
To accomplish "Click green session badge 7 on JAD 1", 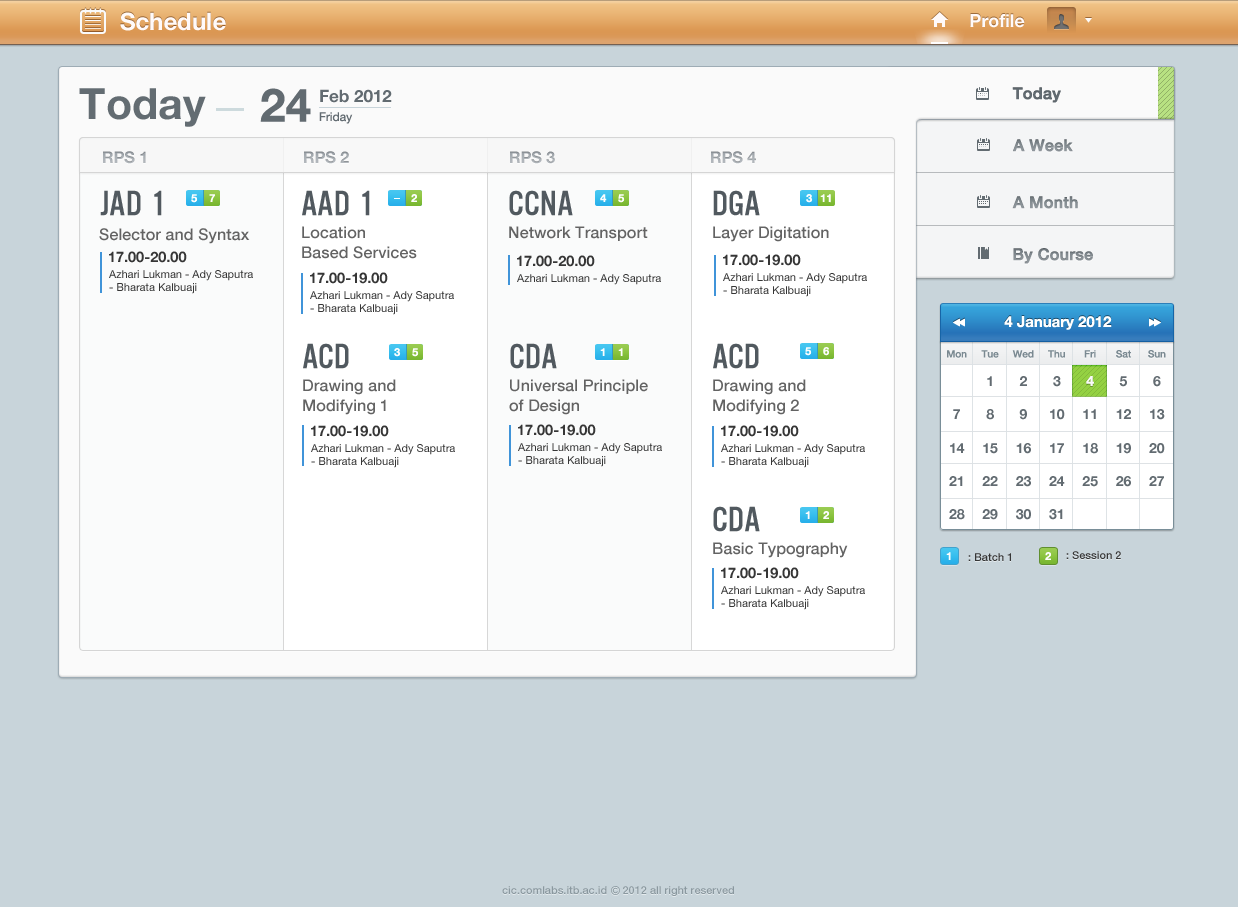I will (x=212, y=198).
